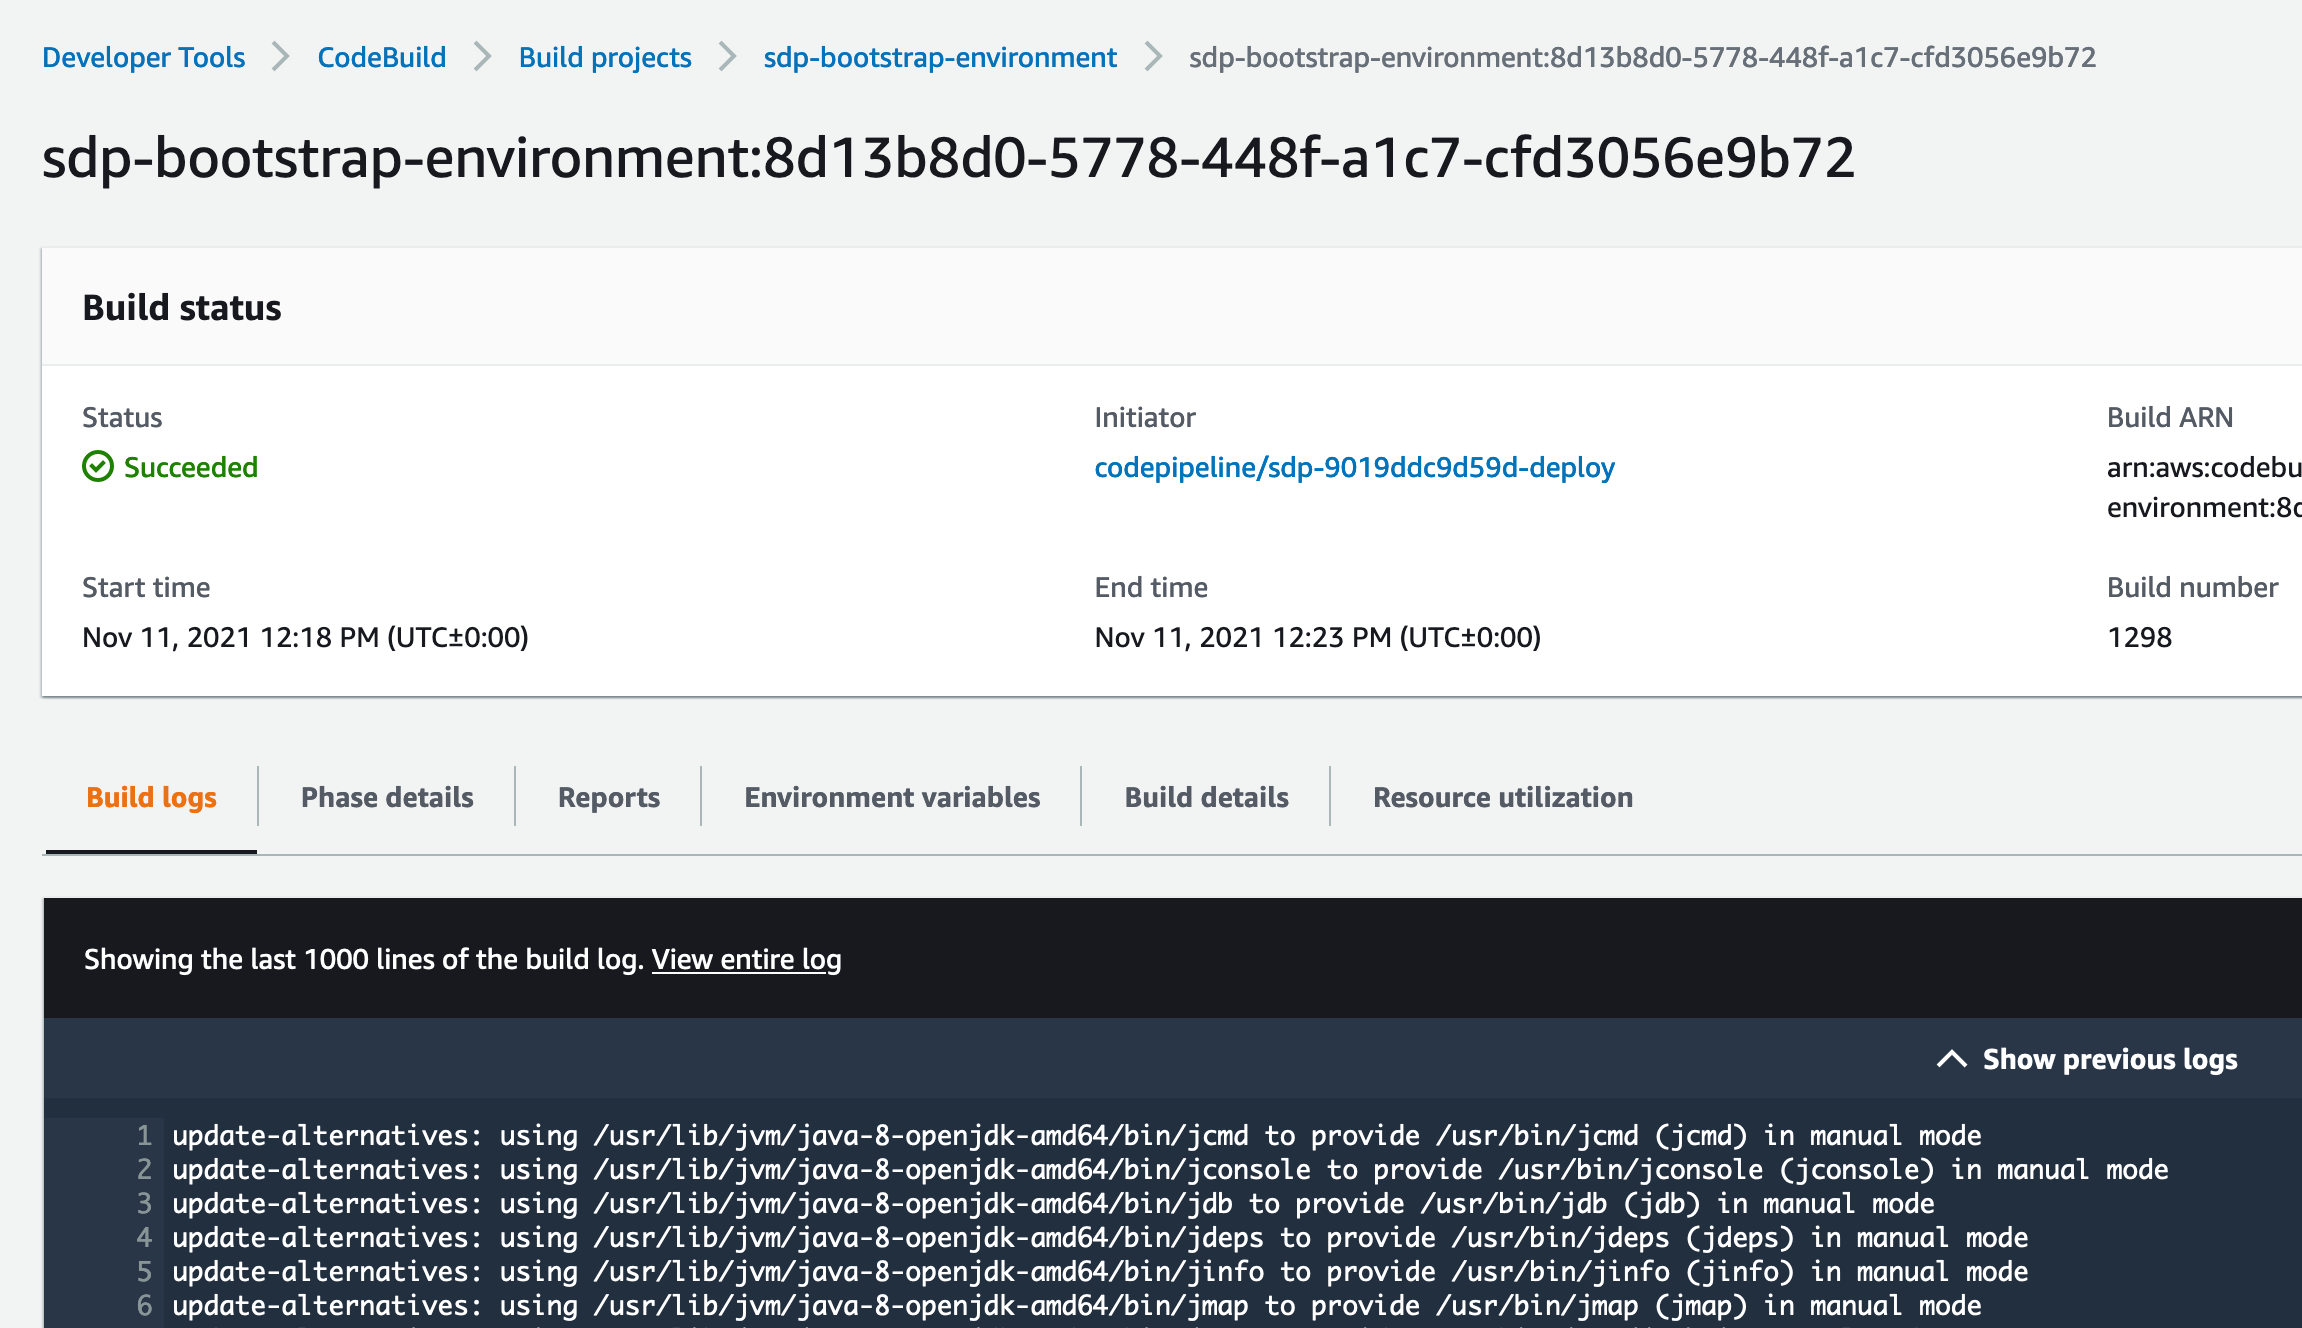Viewport: 2302px width, 1328px height.
Task: Click the End time field label
Action: [1151, 587]
